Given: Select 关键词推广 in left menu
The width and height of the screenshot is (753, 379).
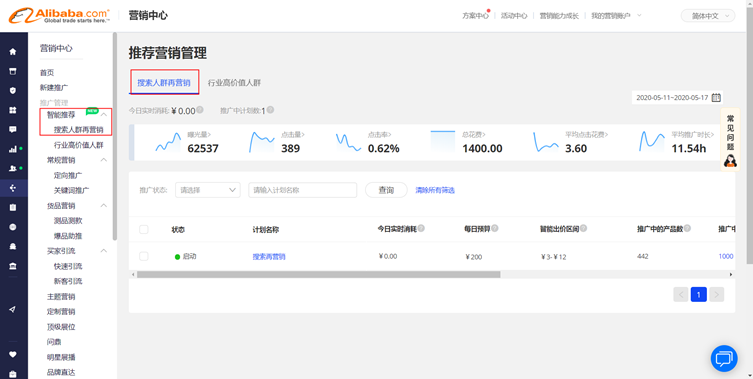Looking at the screenshot, I should click(x=71, y=190).
